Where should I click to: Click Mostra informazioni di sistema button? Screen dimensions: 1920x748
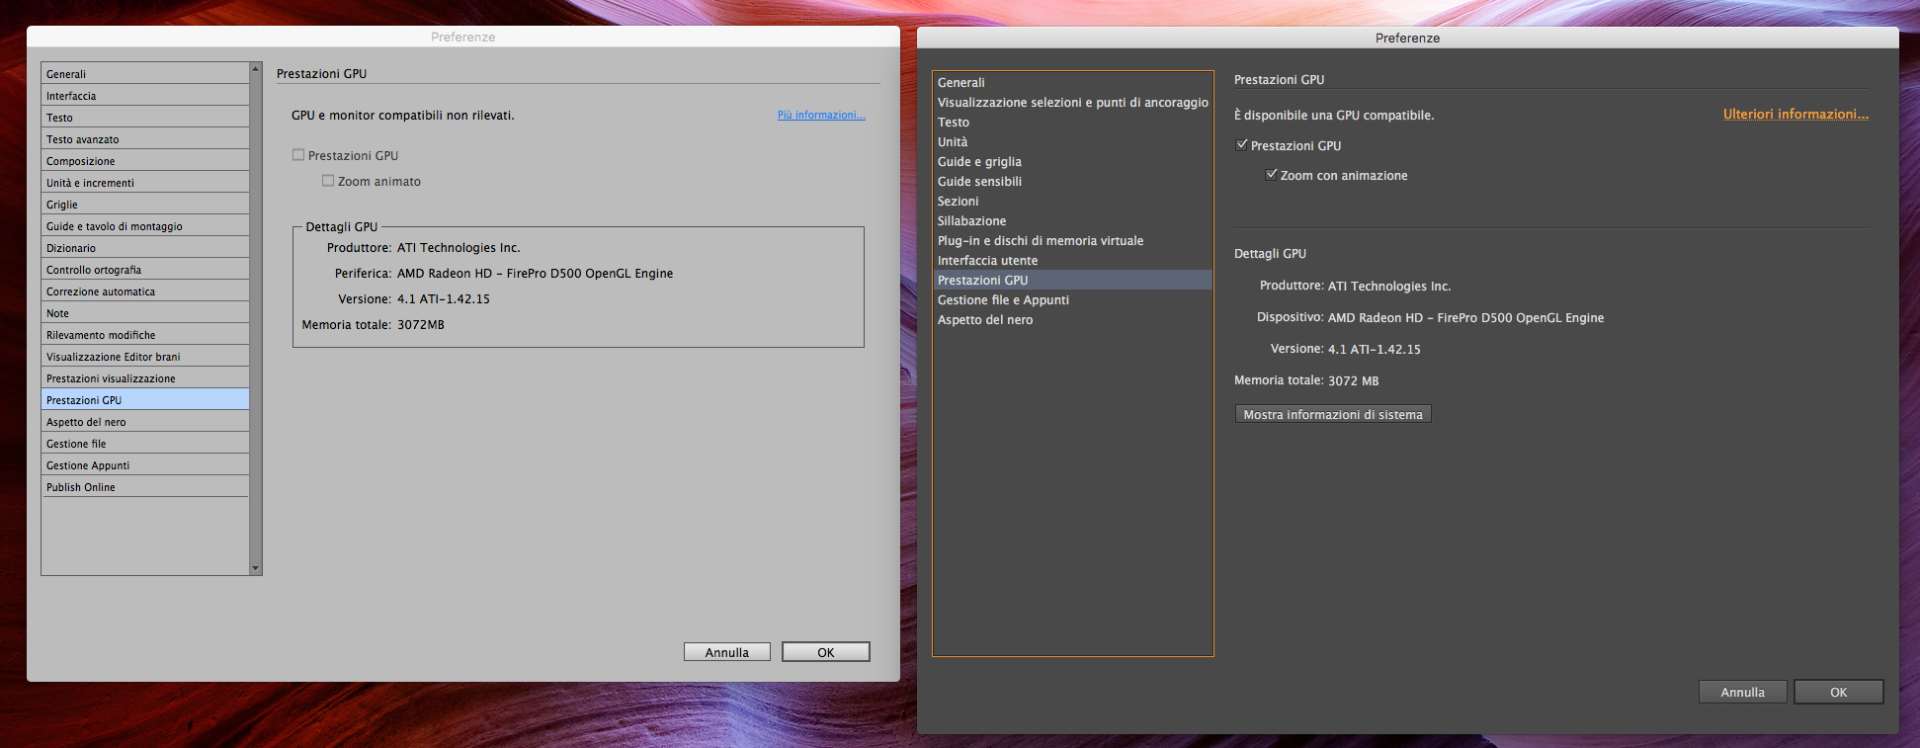point(1333,414)
